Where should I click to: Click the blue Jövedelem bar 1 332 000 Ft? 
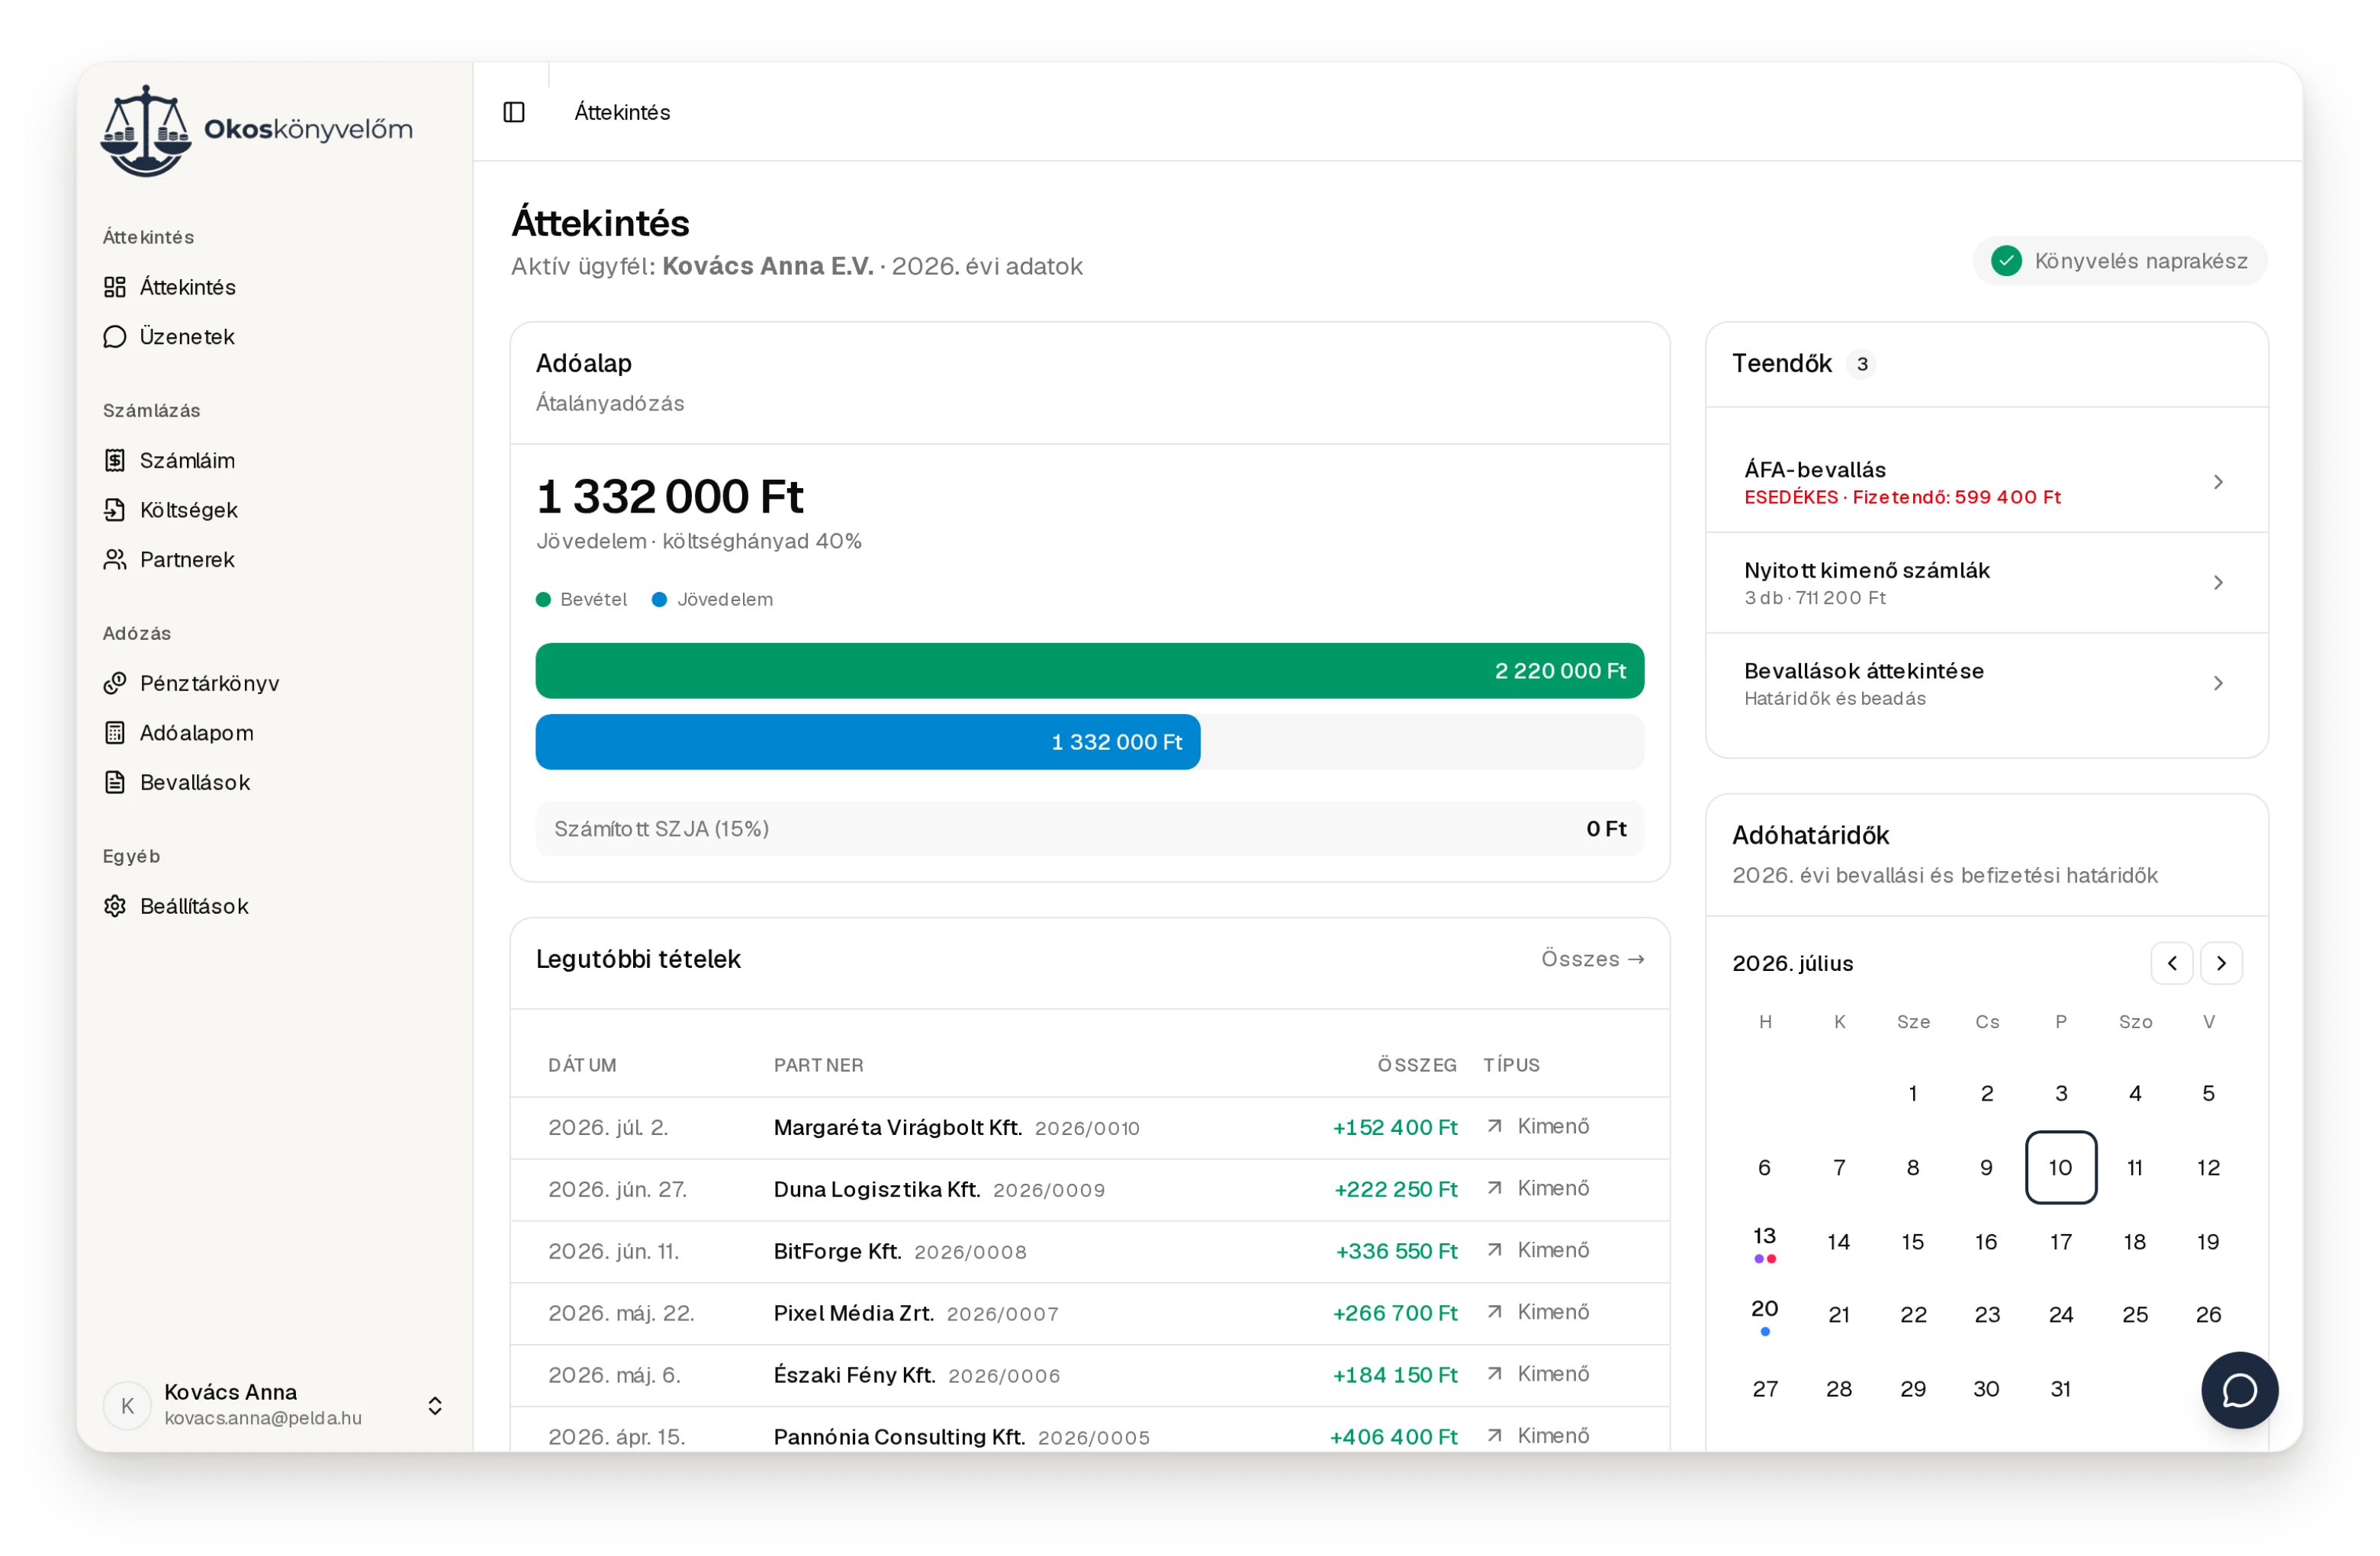(867, 741)
